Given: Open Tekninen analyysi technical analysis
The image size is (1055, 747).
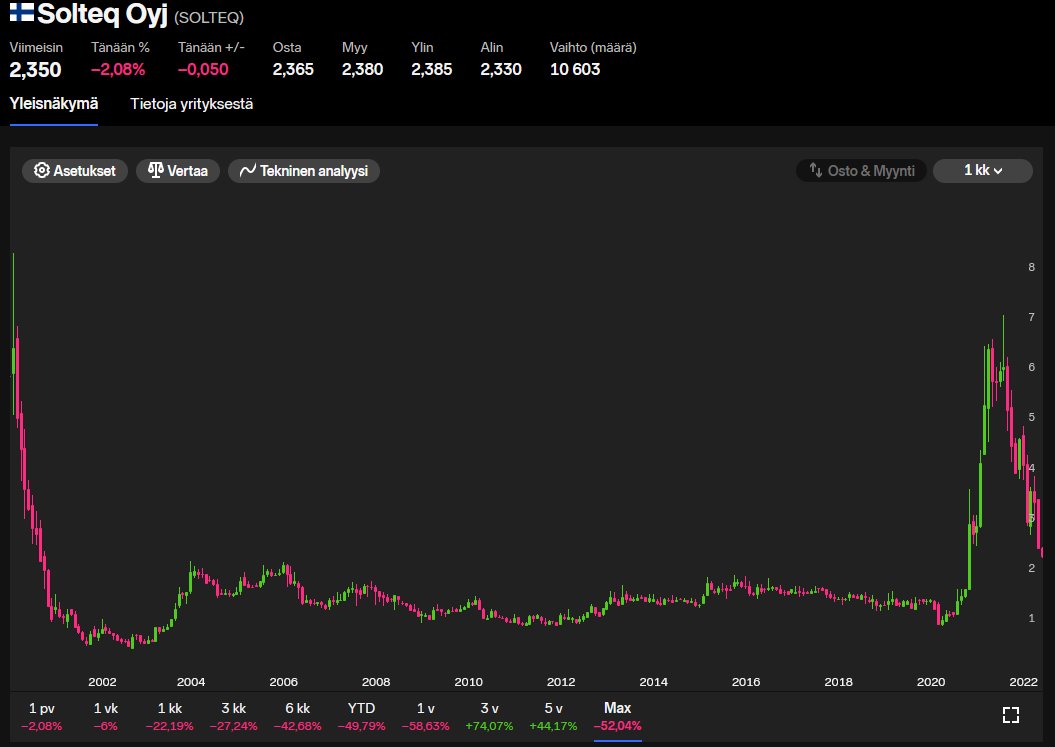Looking at the screenshot, I should (304, 171).
